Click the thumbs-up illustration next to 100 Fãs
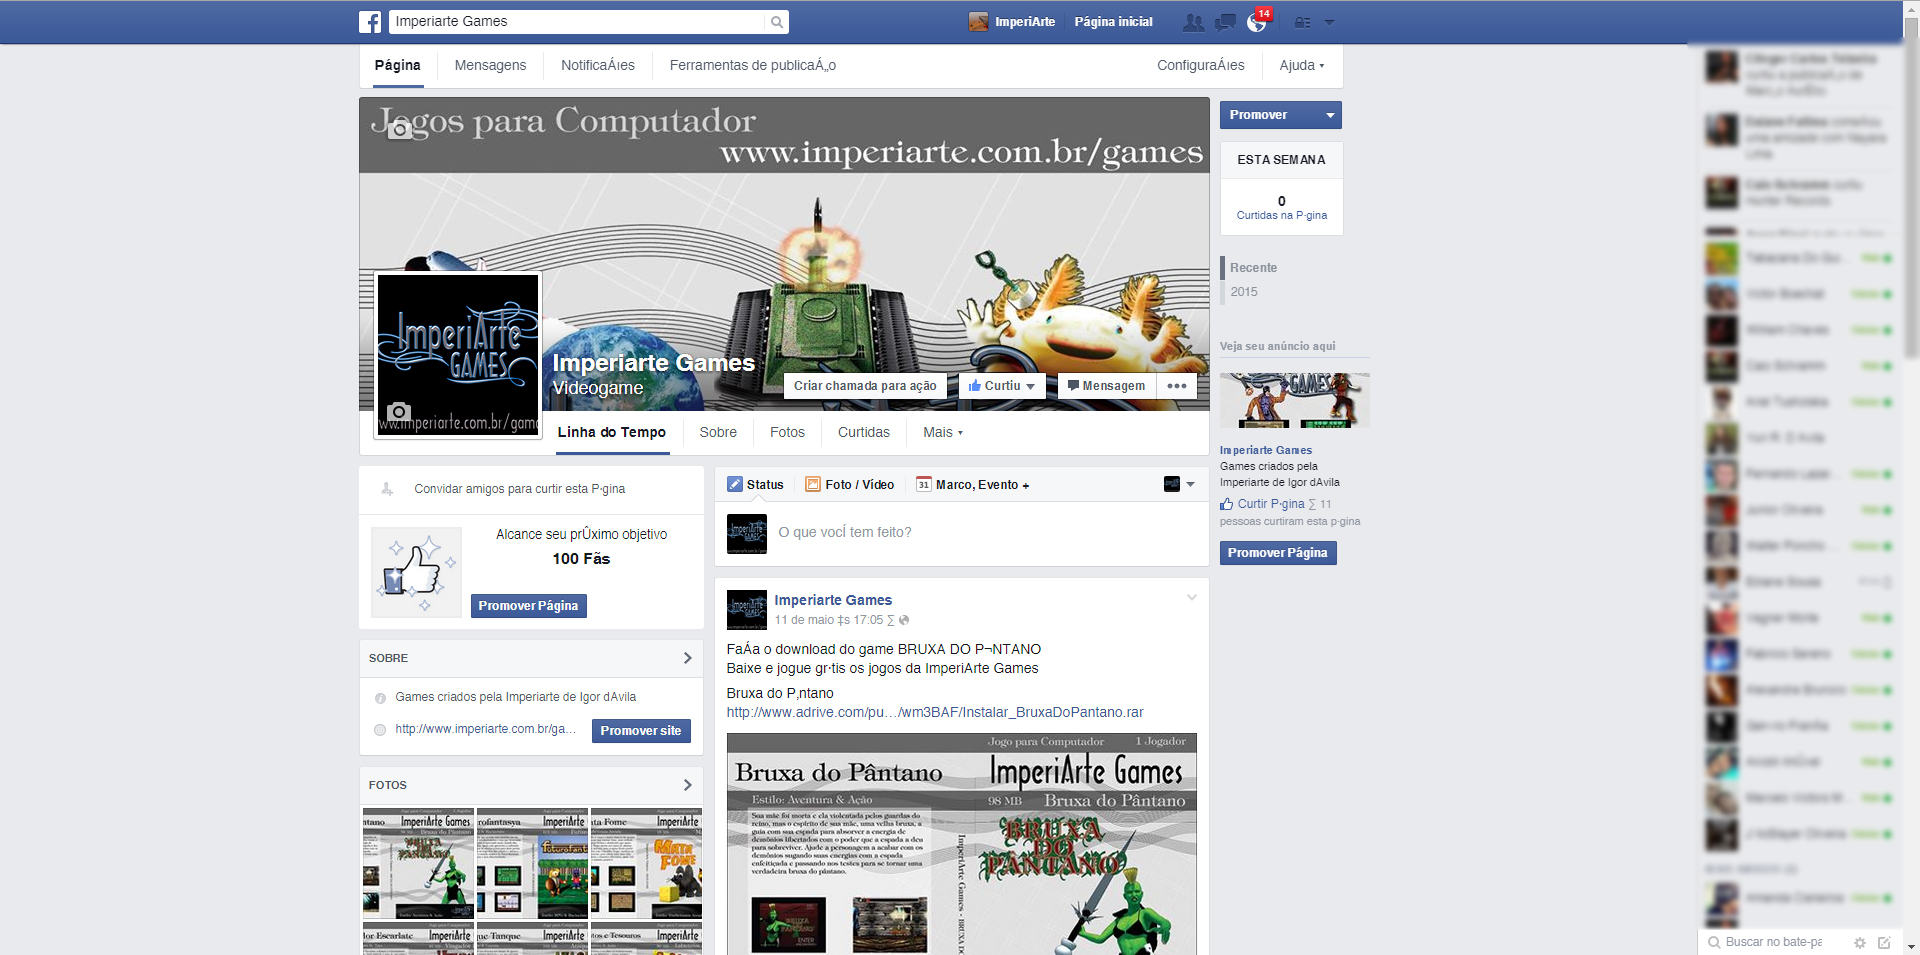 coord(416,572)
